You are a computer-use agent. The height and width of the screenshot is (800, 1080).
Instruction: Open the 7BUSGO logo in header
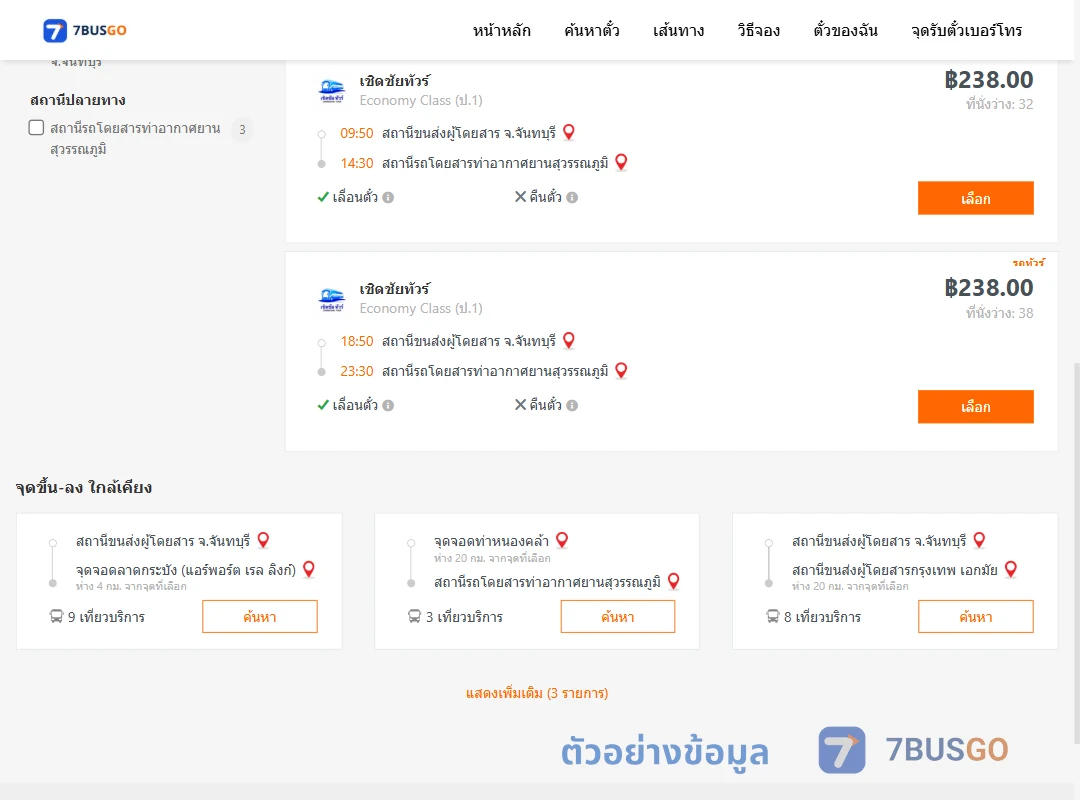(85, 30)
